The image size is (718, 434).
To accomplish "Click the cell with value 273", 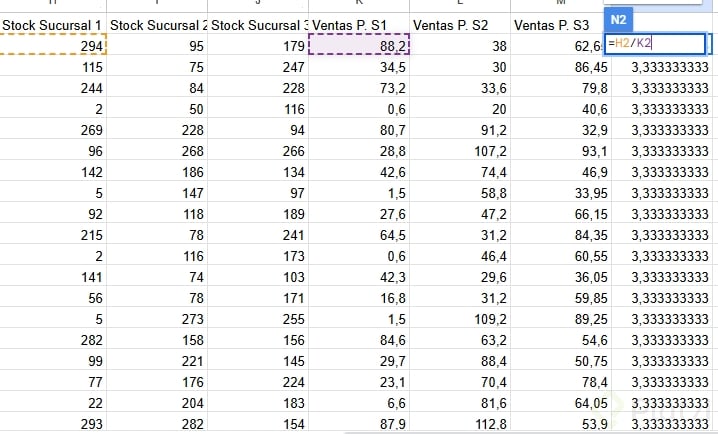I will click(x=157, y=318).
